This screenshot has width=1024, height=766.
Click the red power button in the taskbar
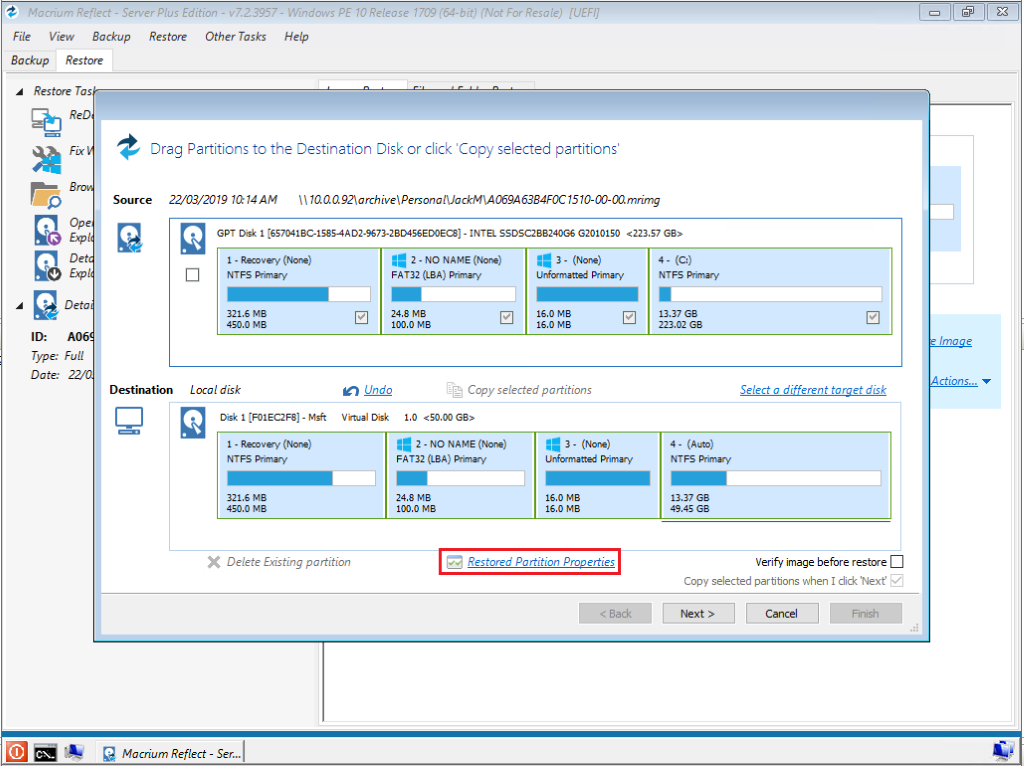16,752
